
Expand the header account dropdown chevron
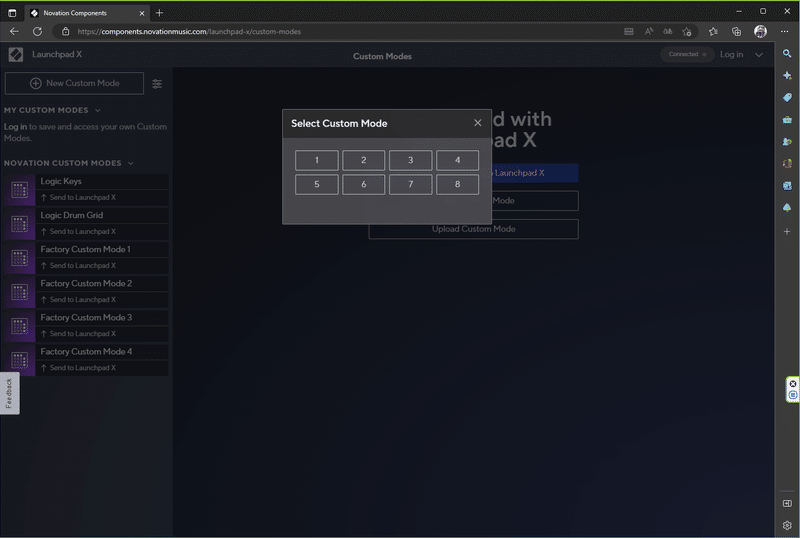(x=759, y=55)
